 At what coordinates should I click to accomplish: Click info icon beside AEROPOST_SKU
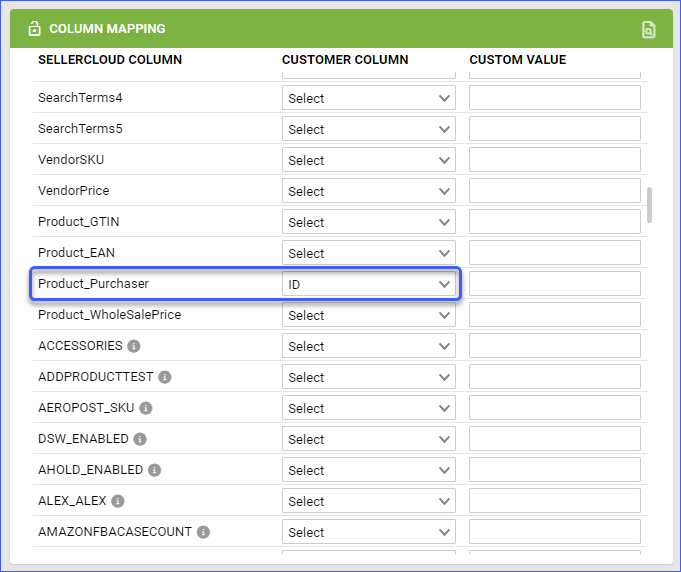[146, 408]
